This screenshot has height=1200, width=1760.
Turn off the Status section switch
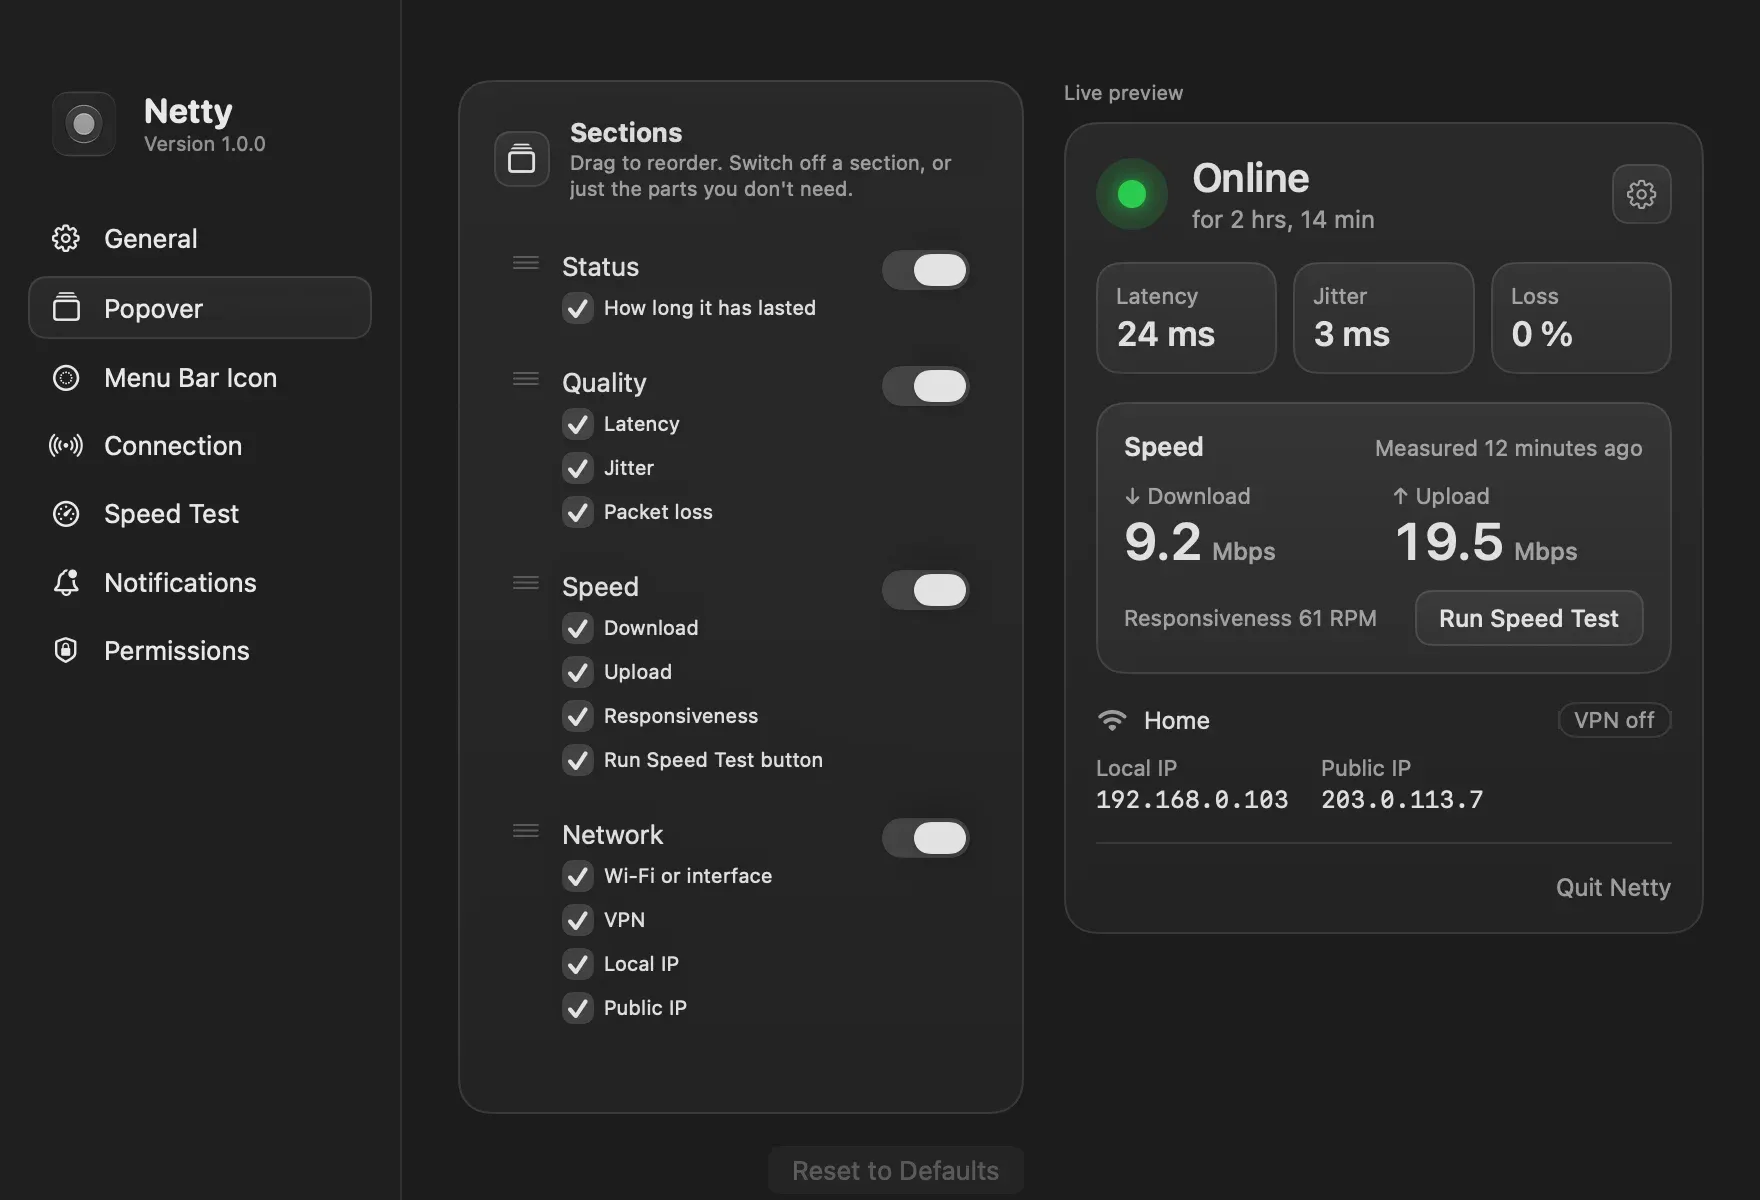tap(925, 270)
